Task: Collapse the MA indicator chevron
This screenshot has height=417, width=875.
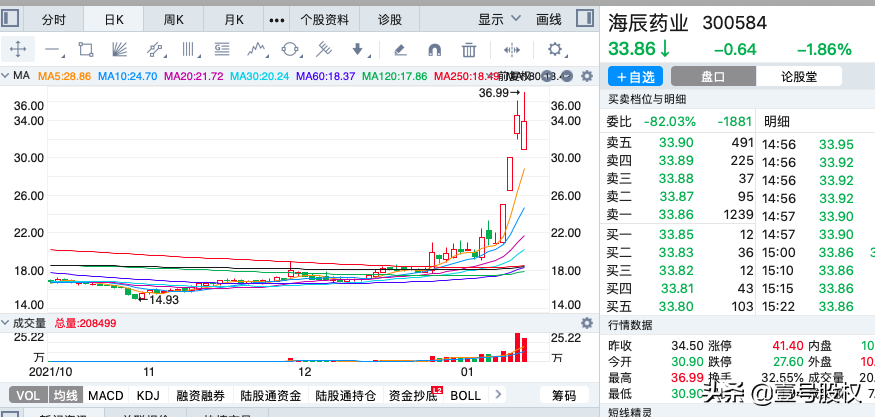Action: pos(6,75)
